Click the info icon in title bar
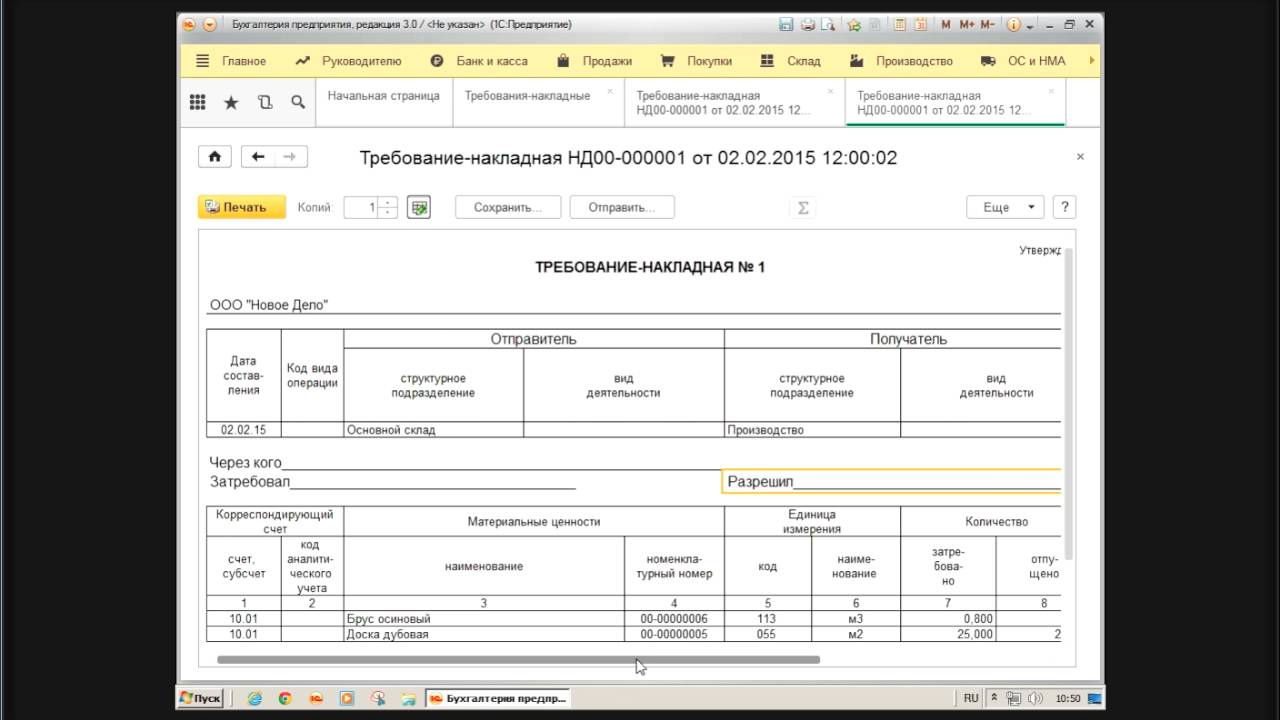This screenshot has width=1280, height=720. coord(1014,24)
